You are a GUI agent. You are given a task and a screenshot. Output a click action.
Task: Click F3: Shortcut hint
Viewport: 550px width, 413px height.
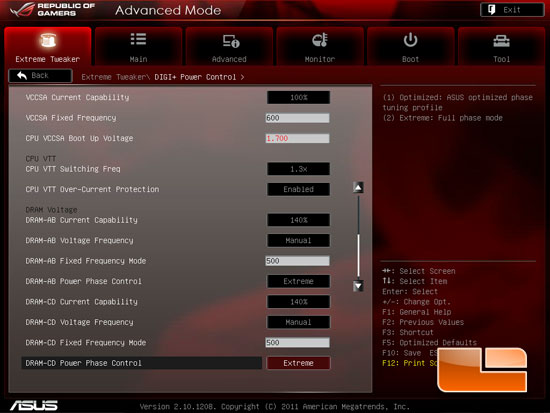408,332
